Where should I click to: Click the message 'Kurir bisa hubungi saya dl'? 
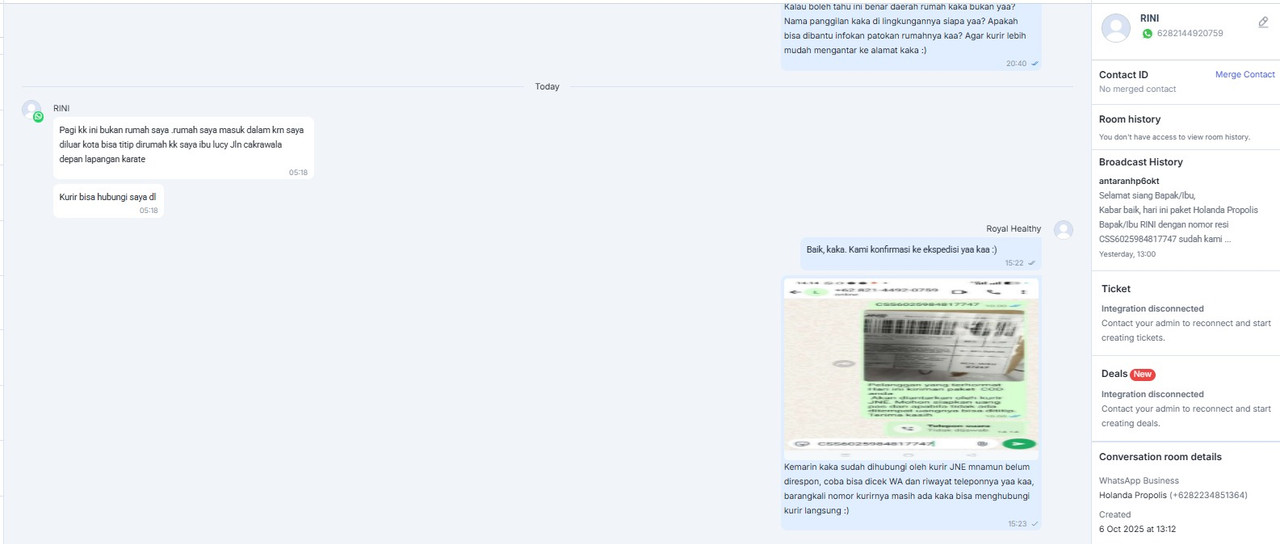point(108,201)
